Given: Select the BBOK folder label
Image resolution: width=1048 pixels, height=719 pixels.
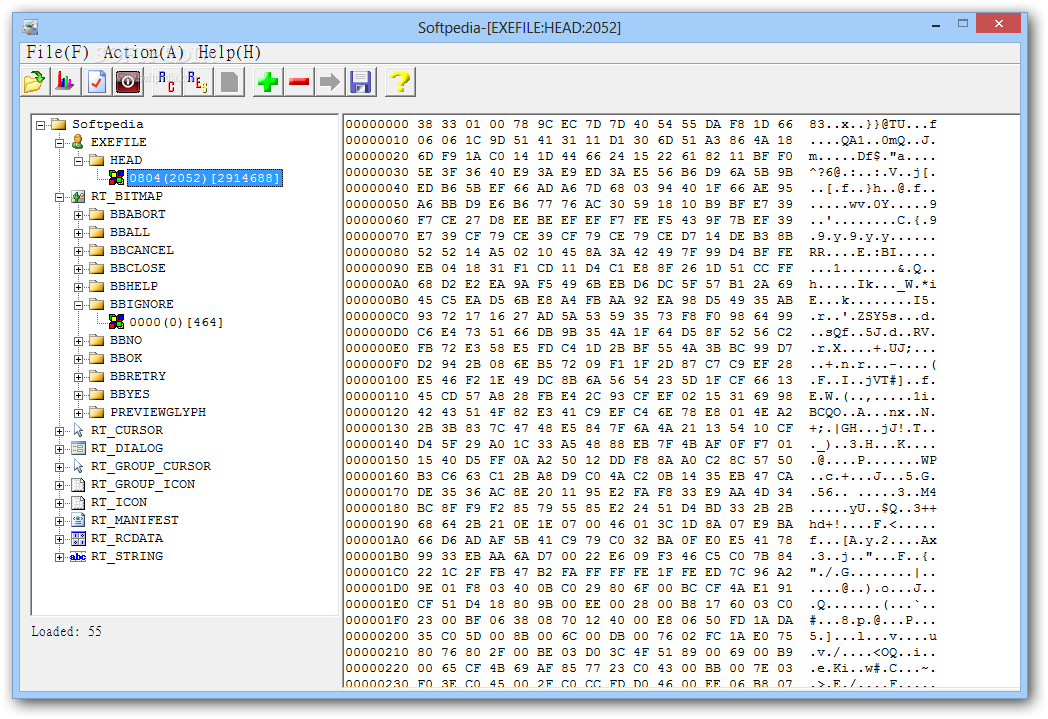Looking at the screenshot, I should pyautogui.click(x=126, y=358).
